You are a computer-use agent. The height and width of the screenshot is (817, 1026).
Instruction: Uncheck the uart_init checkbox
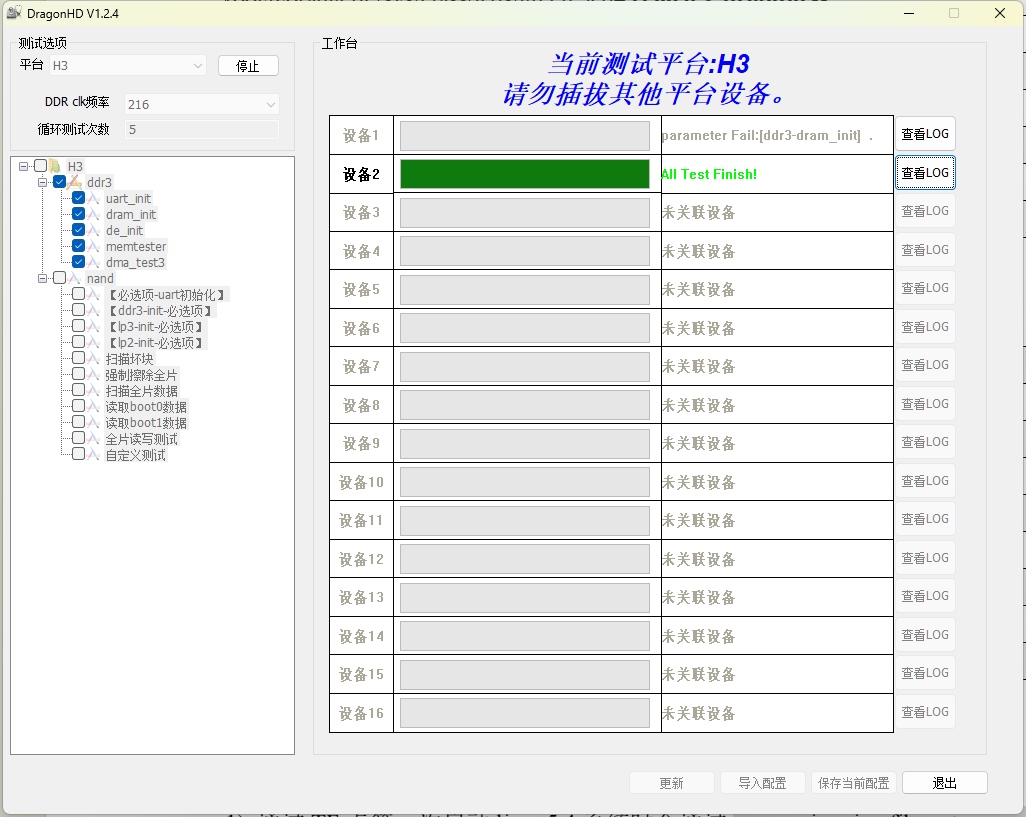[x=79, y=198]
